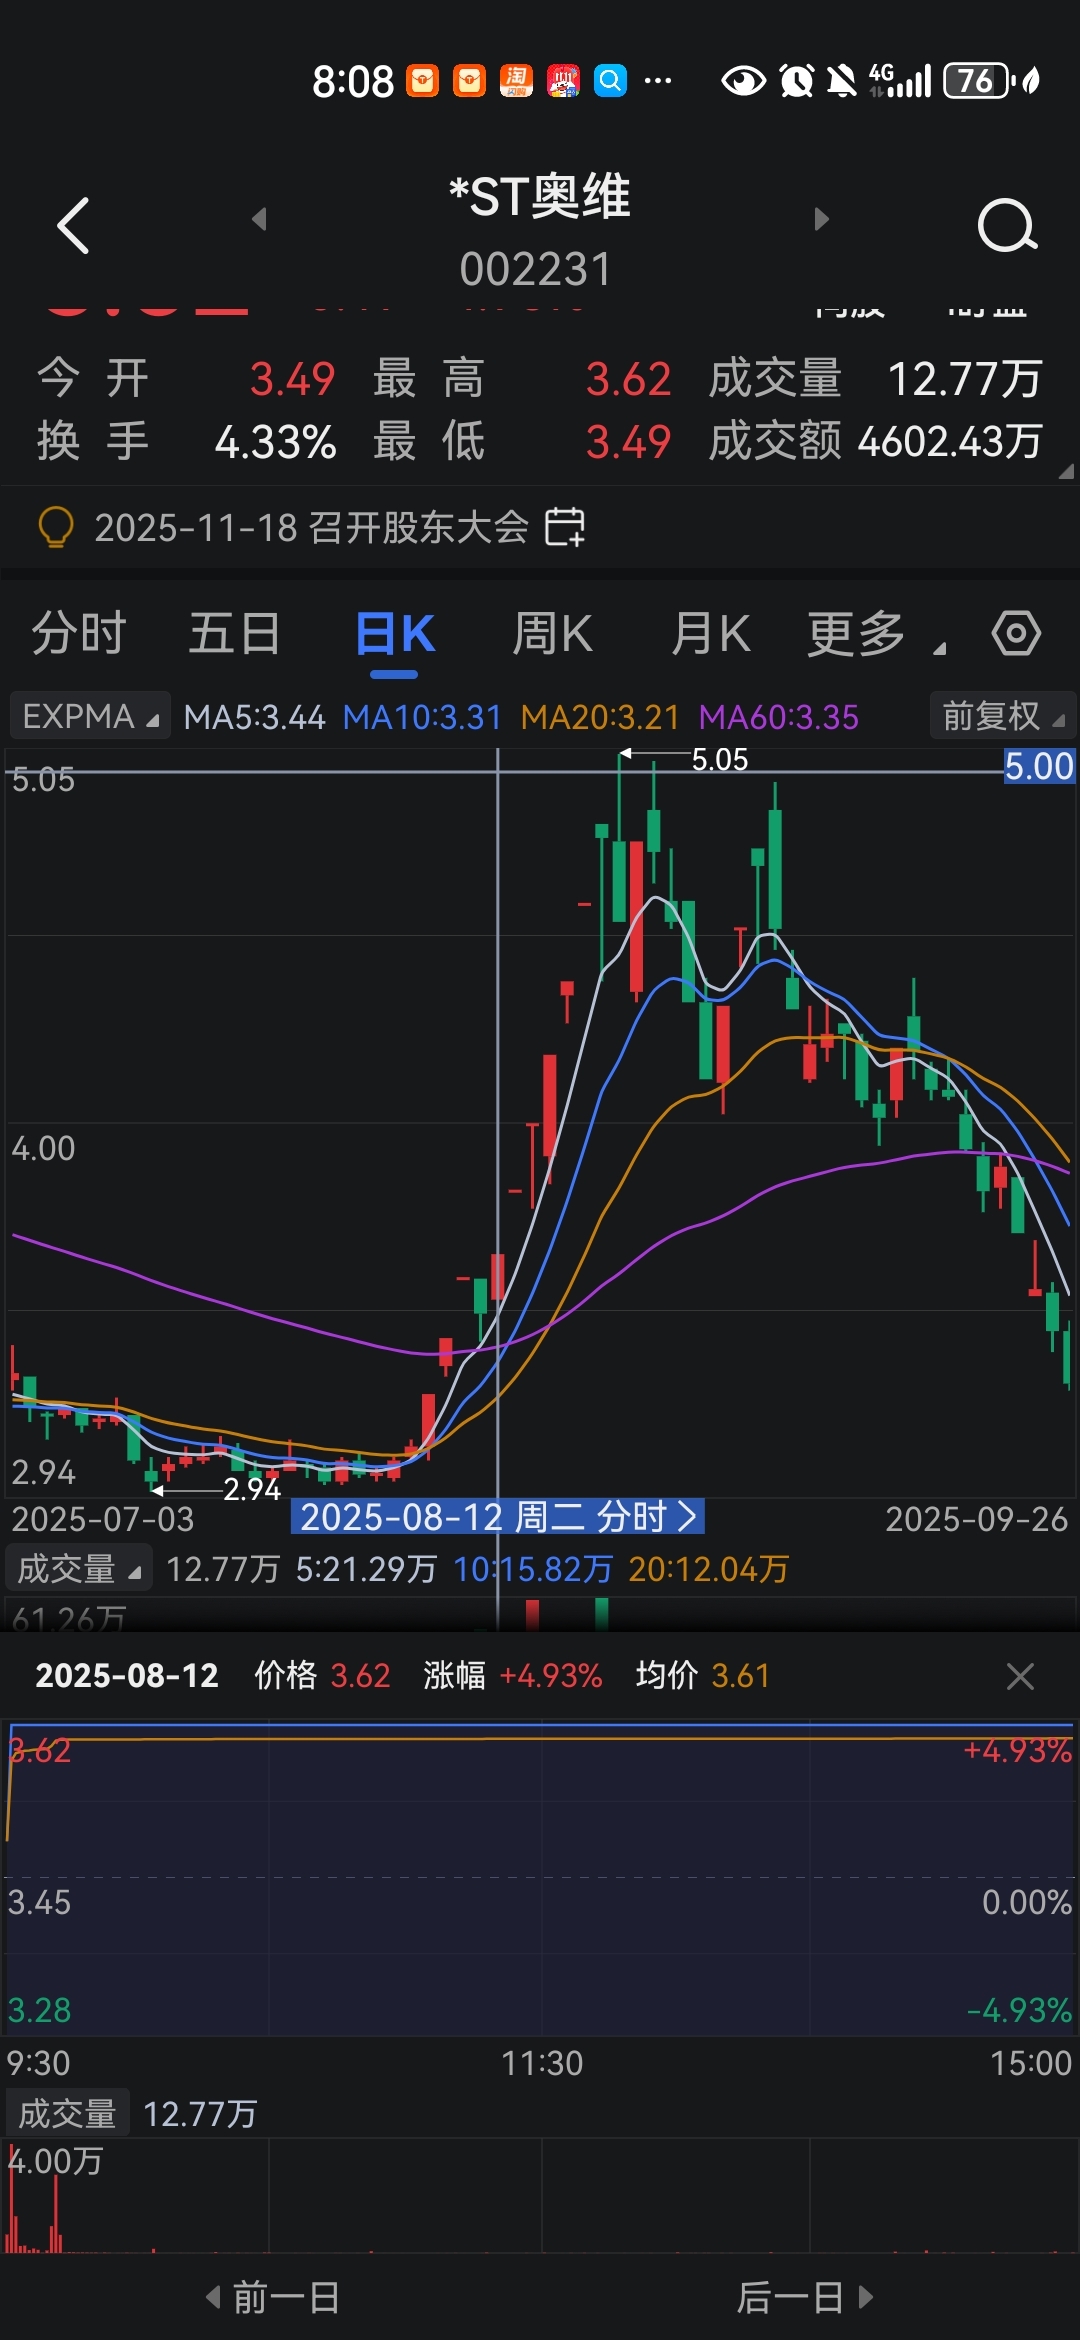This screenshot has width=1080, height=2340.
Task: Tap status bar 4G signal icon
Action: [900, 80]
